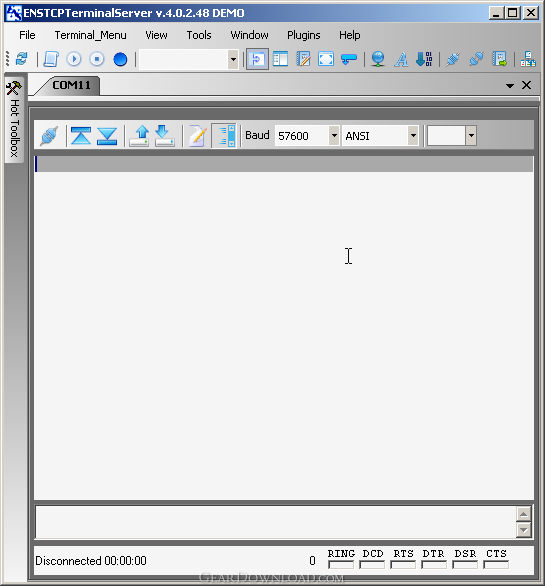Screen dimensions: 545x586
Task: Toggle the pressed blue arrow toolbar button
Action: [x=257, y=59]
